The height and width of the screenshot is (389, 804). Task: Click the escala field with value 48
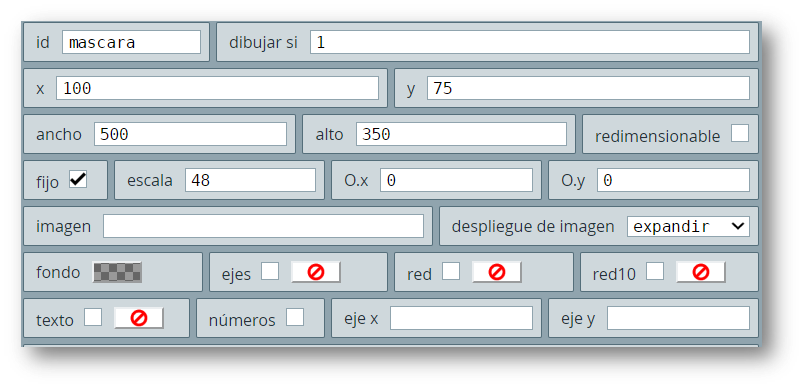[250, 180]
